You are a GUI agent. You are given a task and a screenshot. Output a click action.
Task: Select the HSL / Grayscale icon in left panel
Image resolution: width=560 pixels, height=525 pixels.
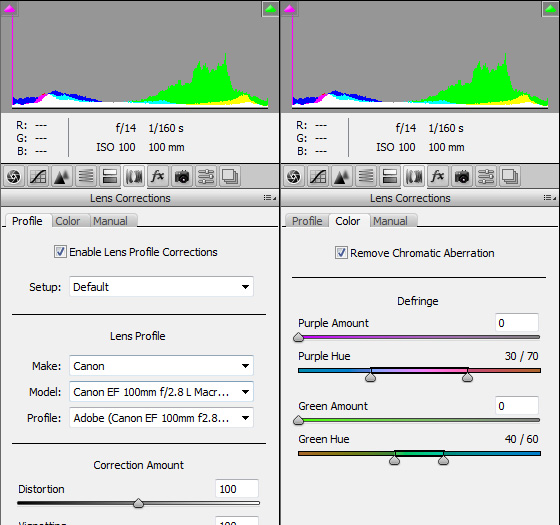tap(86, 176)
